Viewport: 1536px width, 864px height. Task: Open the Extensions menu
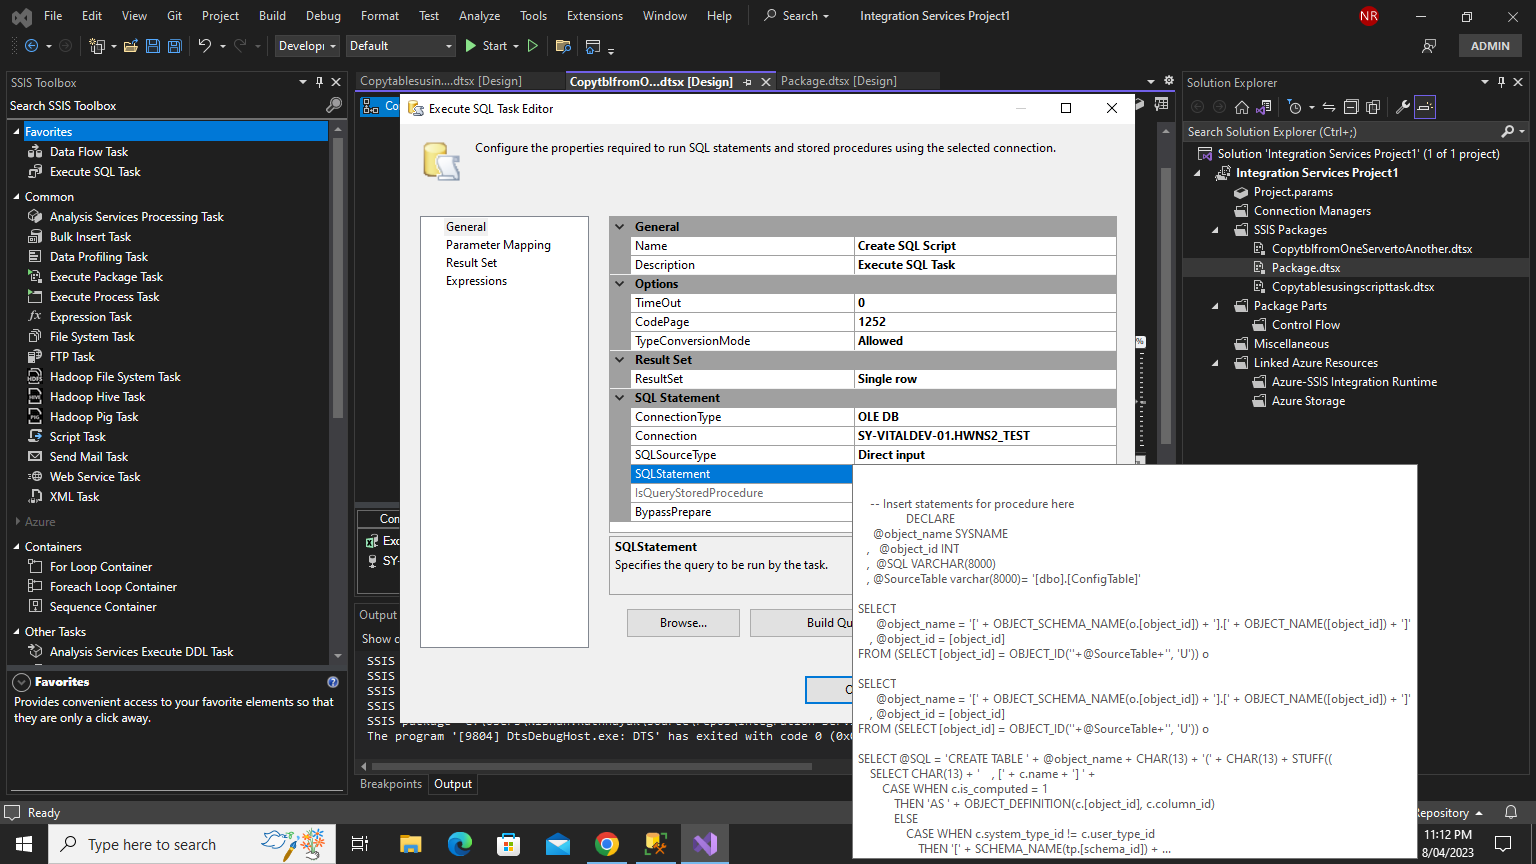pyautogui.click(x=594, y=16)
